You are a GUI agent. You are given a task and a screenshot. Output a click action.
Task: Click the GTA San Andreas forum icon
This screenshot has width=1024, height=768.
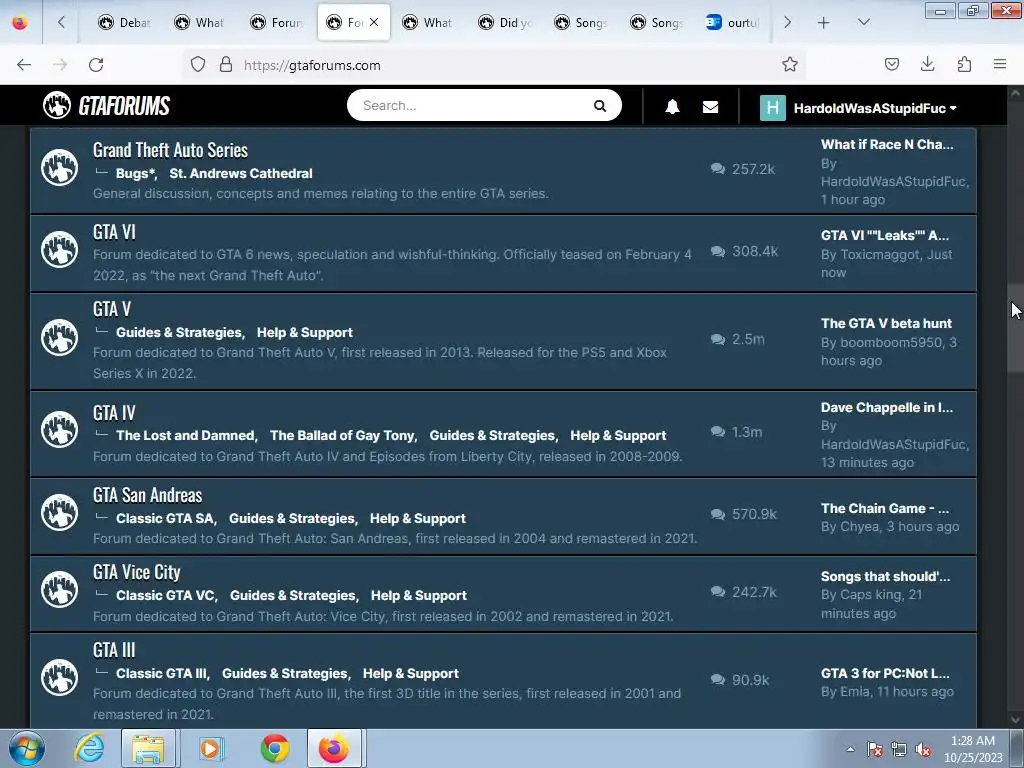(x=59, y=513)
